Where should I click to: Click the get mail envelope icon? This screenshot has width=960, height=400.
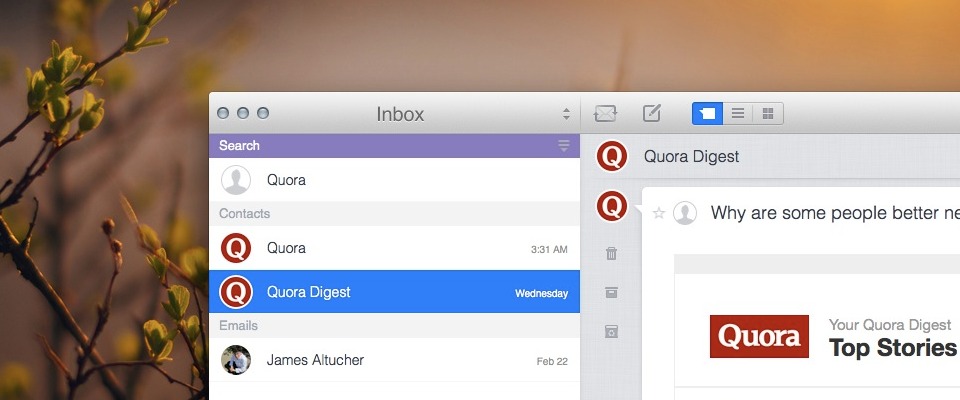[x=604, y=114]
